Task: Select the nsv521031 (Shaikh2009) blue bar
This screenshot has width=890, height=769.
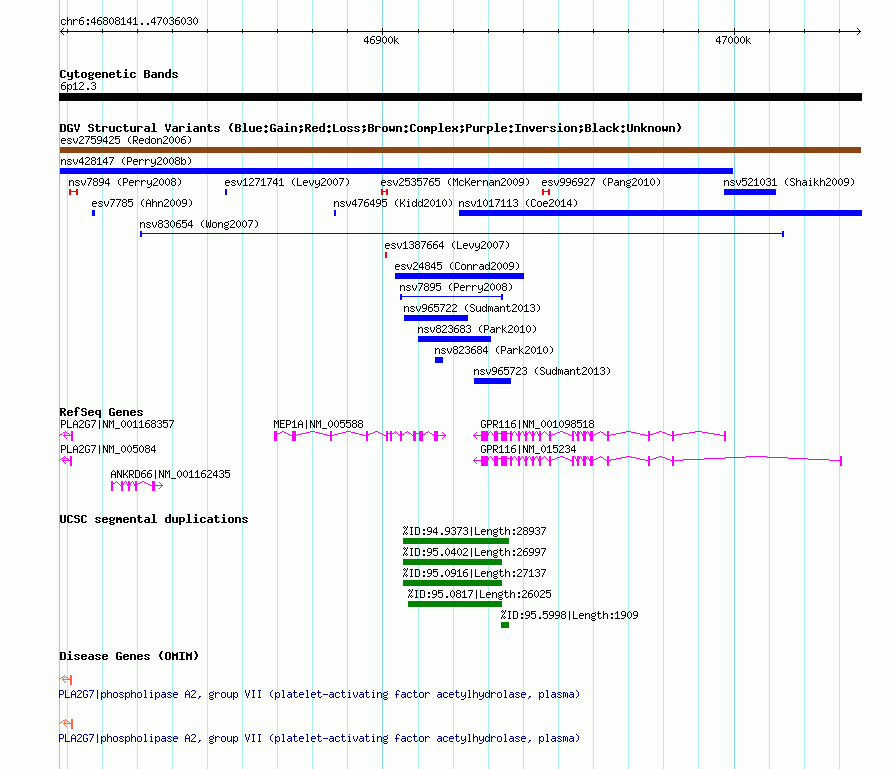Action: pos(750,192)
